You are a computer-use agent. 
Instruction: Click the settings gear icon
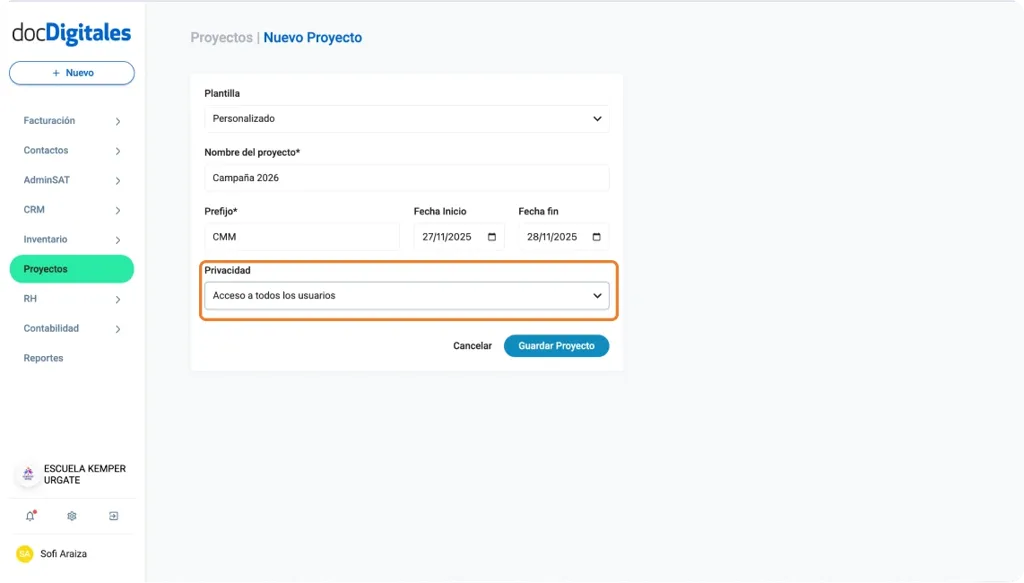pos(70,515)
